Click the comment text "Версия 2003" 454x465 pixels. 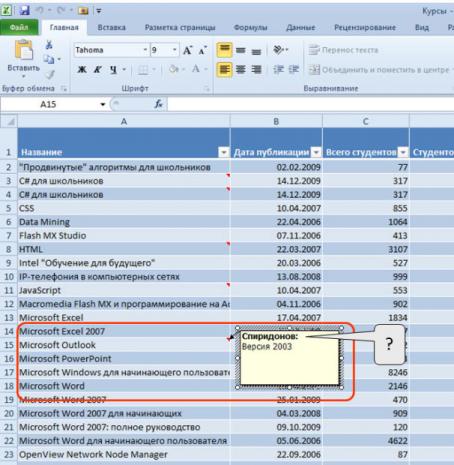coord(267,347)
